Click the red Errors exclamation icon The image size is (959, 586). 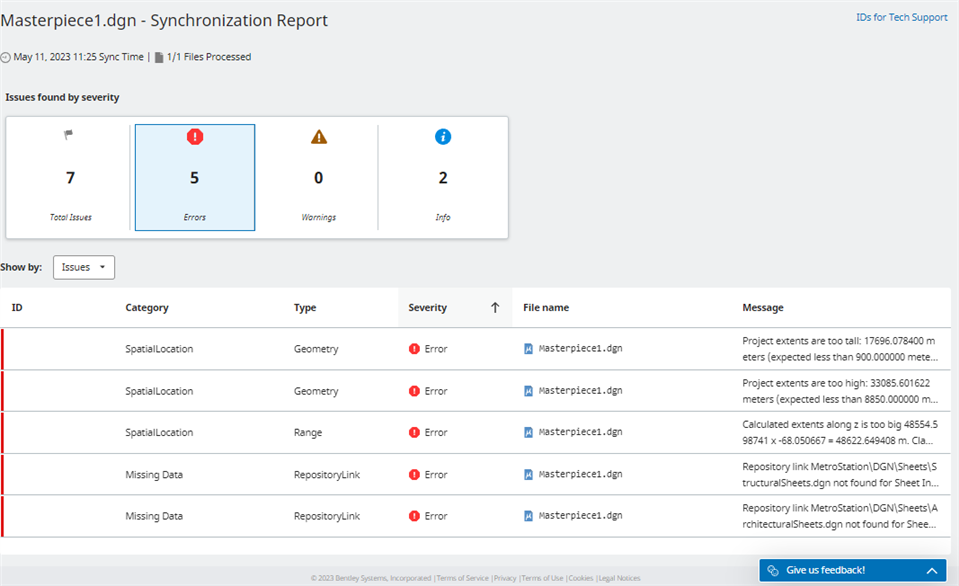coord(195,137)
